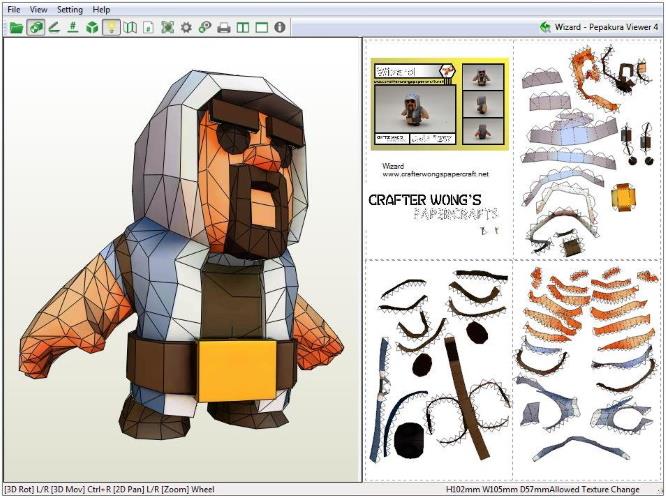Click the information (i) icon
The width and height of the screenshot is (666, 498).
pyautogui.click(x=279, y=27)
